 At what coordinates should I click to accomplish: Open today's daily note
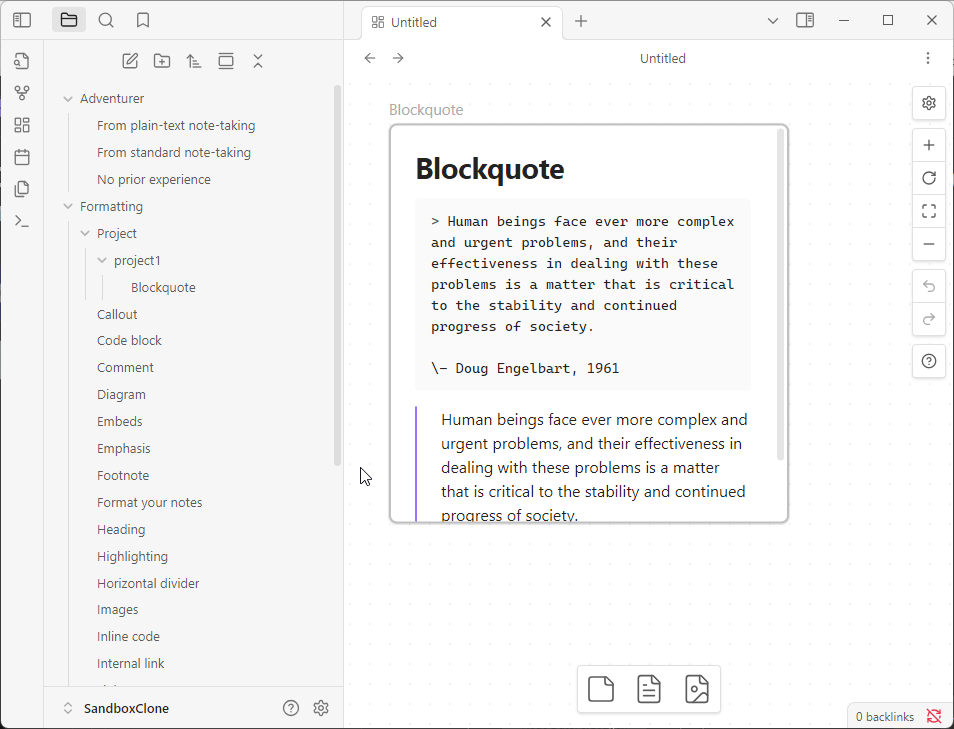[22, 157]
